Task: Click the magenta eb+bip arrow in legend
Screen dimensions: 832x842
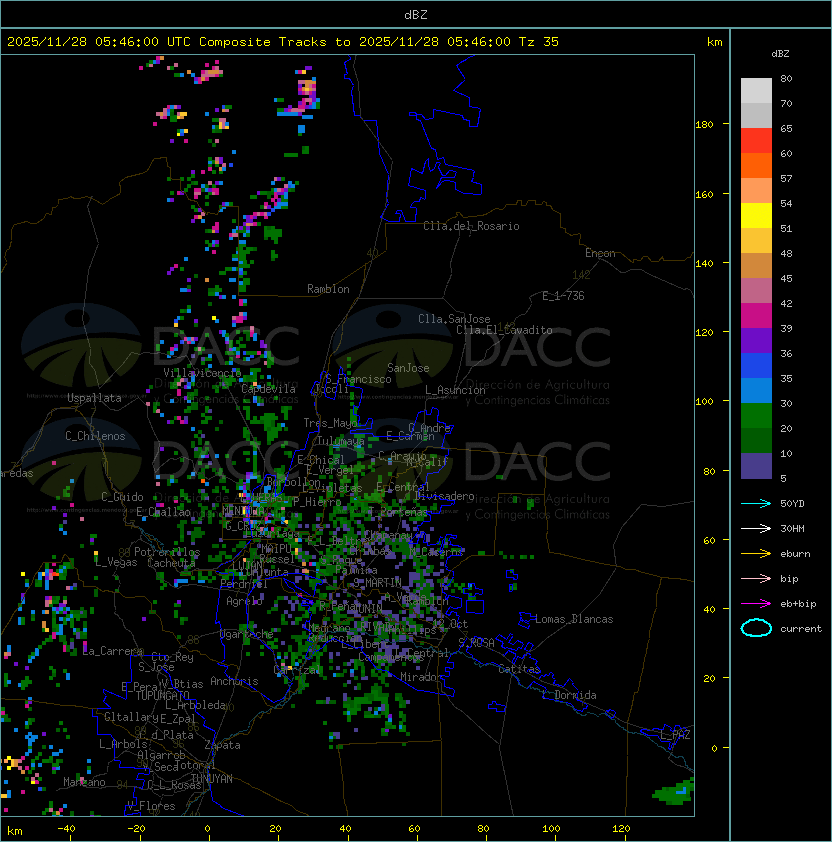Action: pos(756,604)
